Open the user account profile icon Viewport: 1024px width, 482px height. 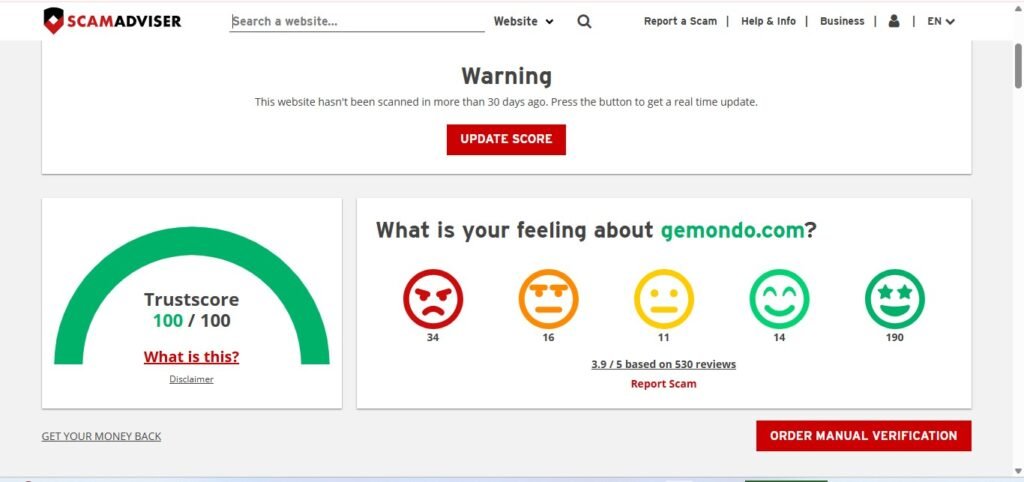point(894,21)
